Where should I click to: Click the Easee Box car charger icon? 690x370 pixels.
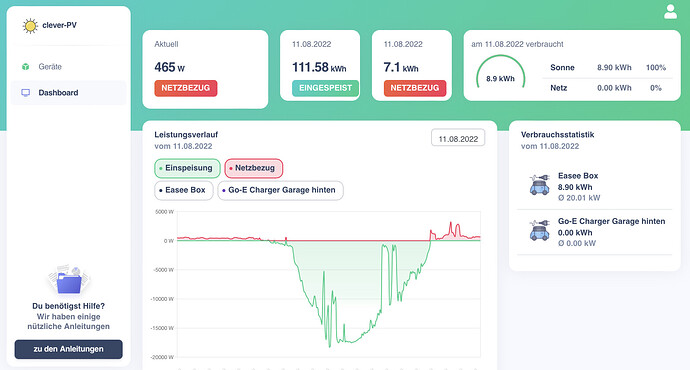click(540, 184)
